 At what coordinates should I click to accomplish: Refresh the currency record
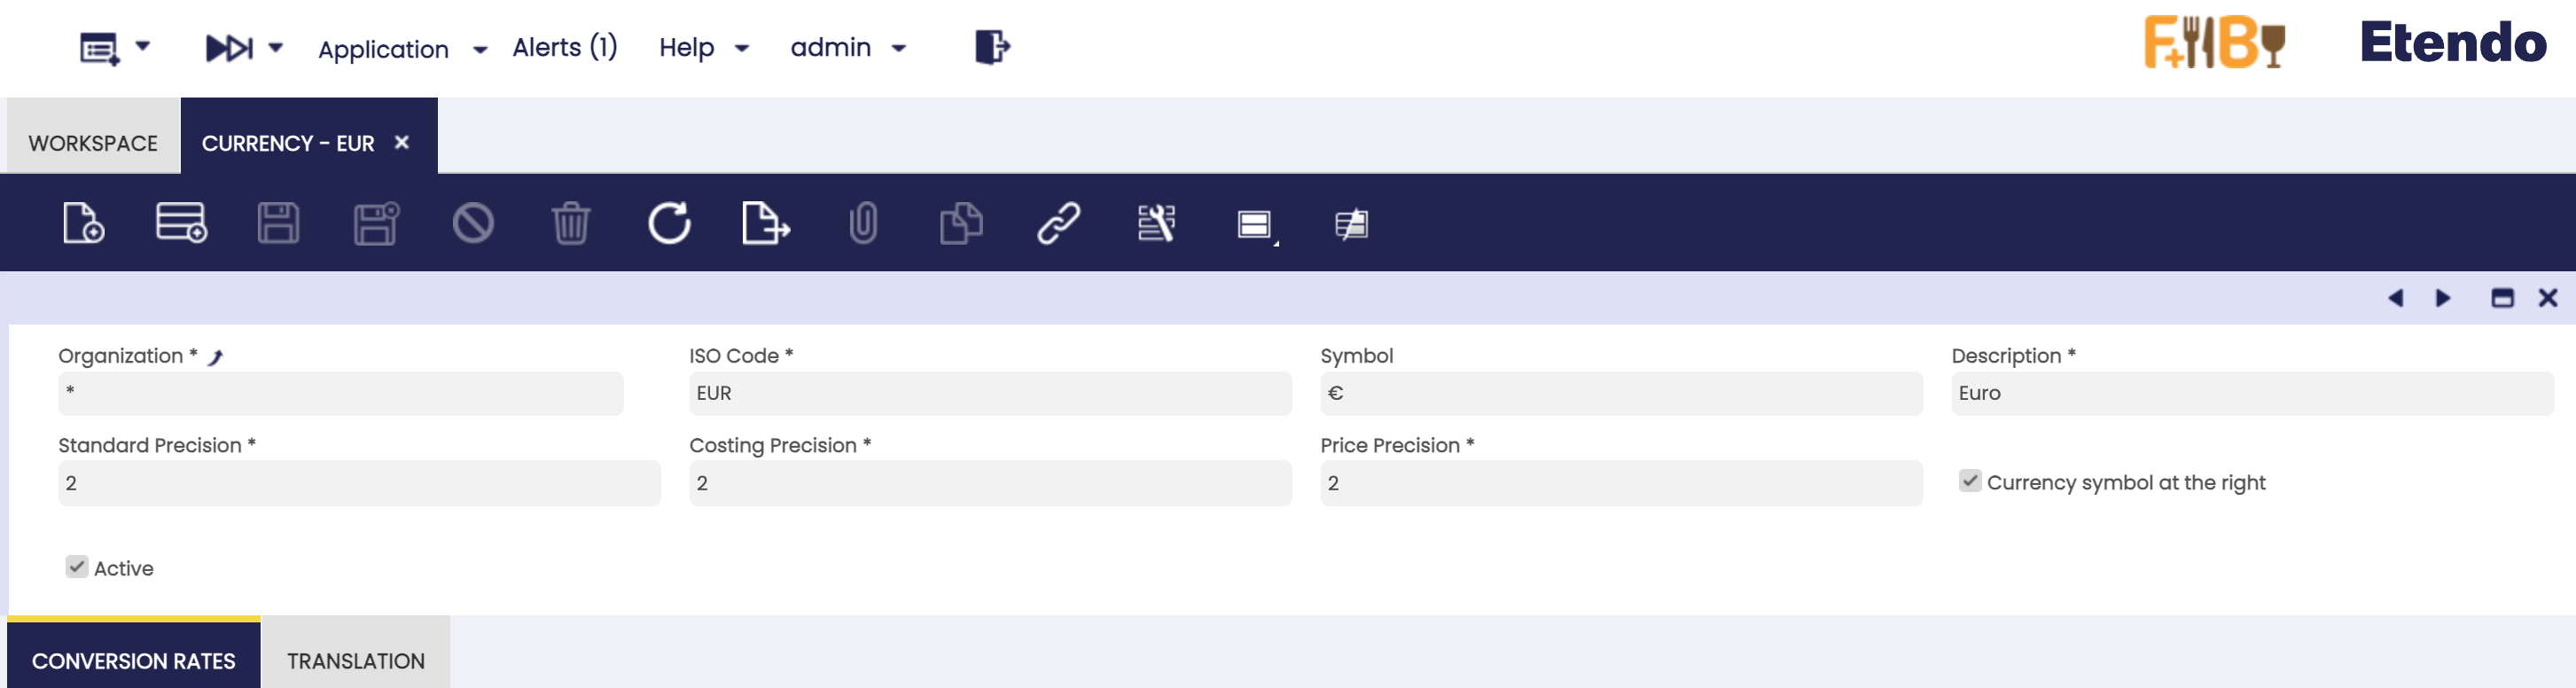(669, 223)
